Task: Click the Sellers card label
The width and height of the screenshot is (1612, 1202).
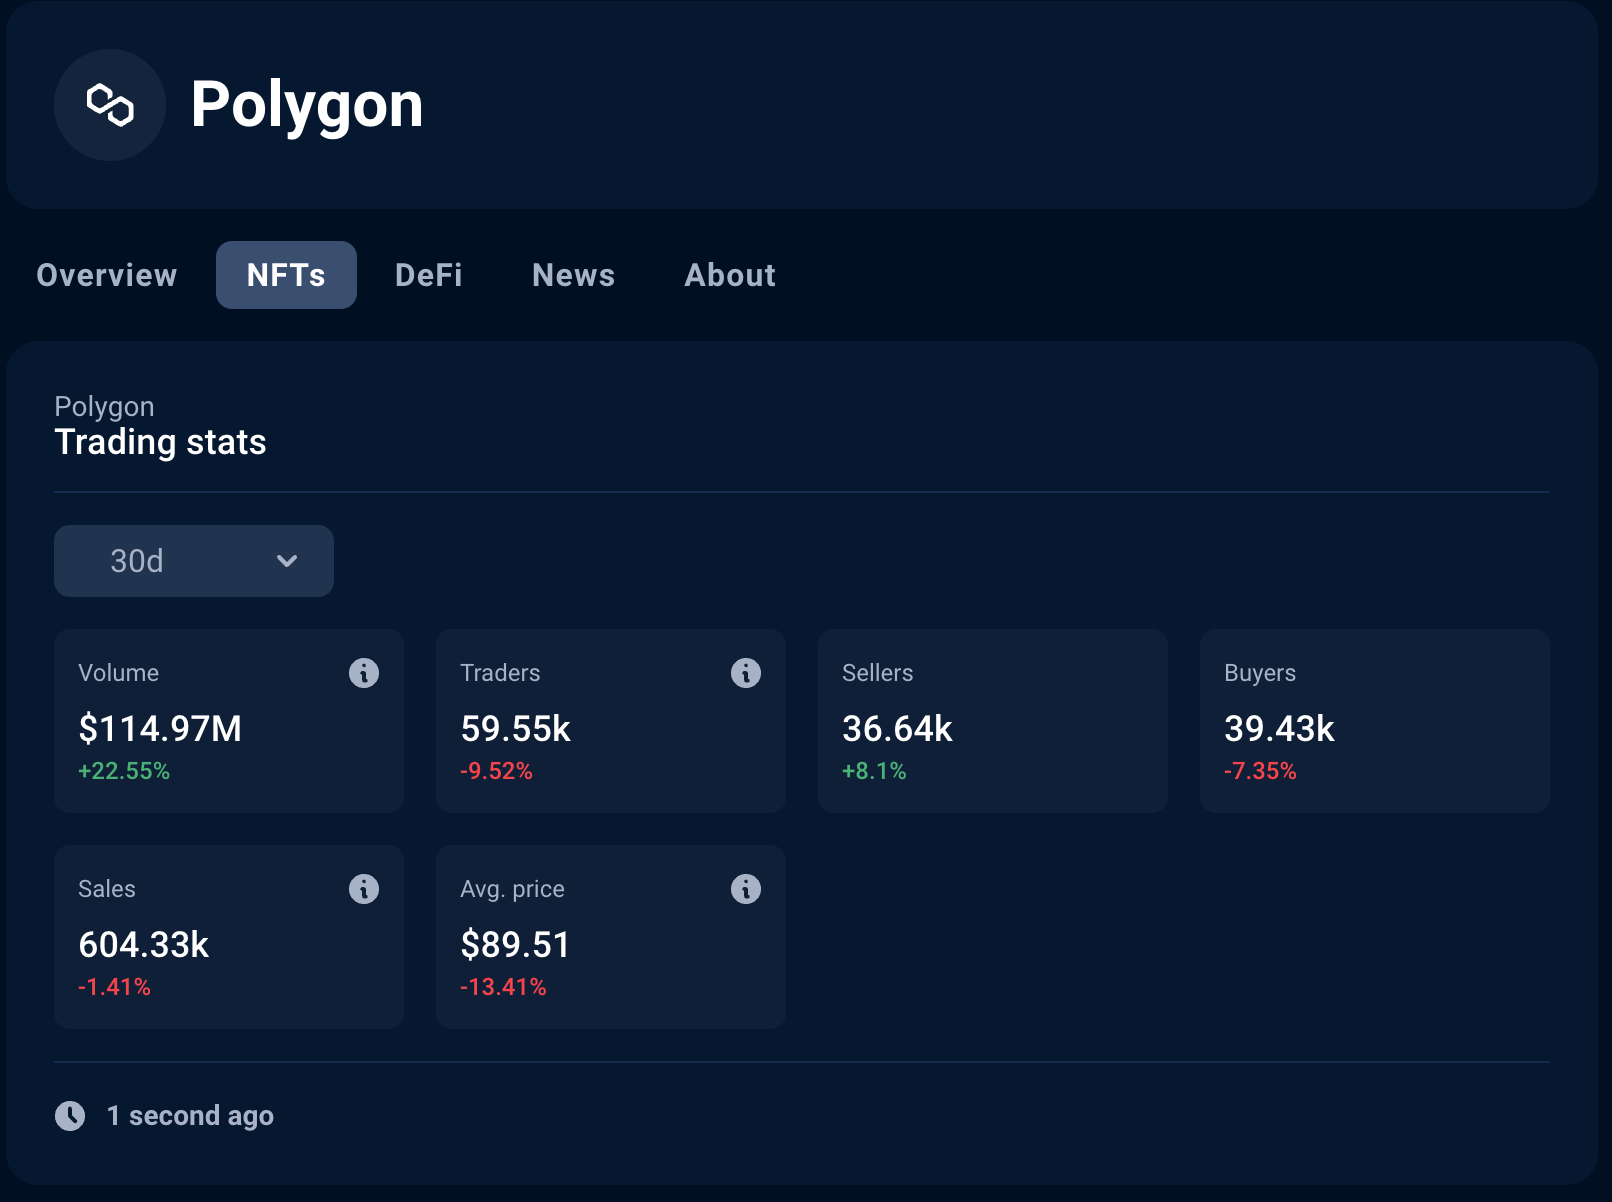Action: tap(878, 673)
